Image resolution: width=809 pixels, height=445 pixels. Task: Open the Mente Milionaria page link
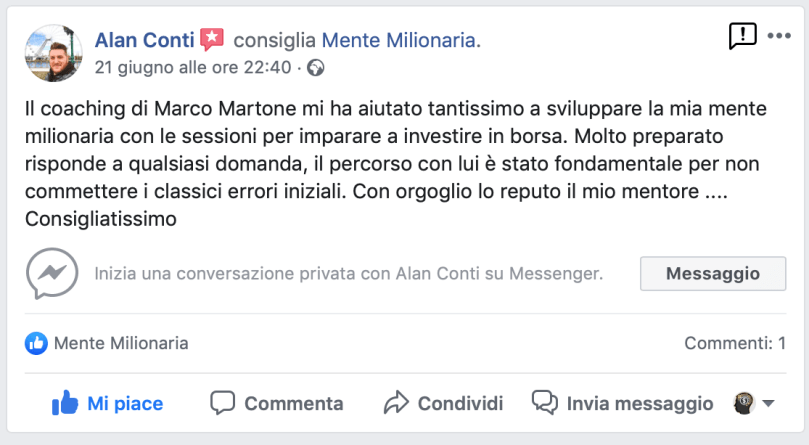point(399,40)
